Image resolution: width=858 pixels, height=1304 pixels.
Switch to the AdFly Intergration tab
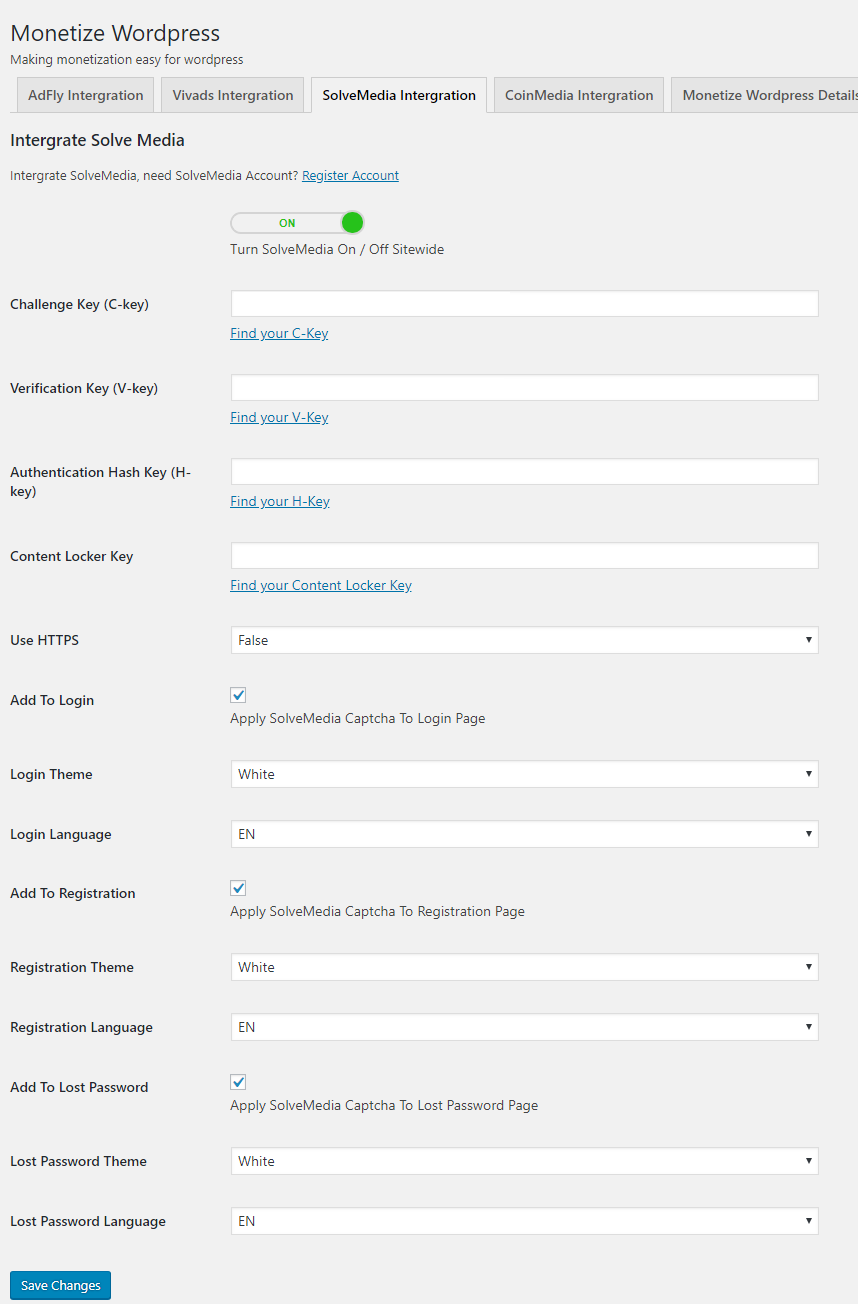85,96
